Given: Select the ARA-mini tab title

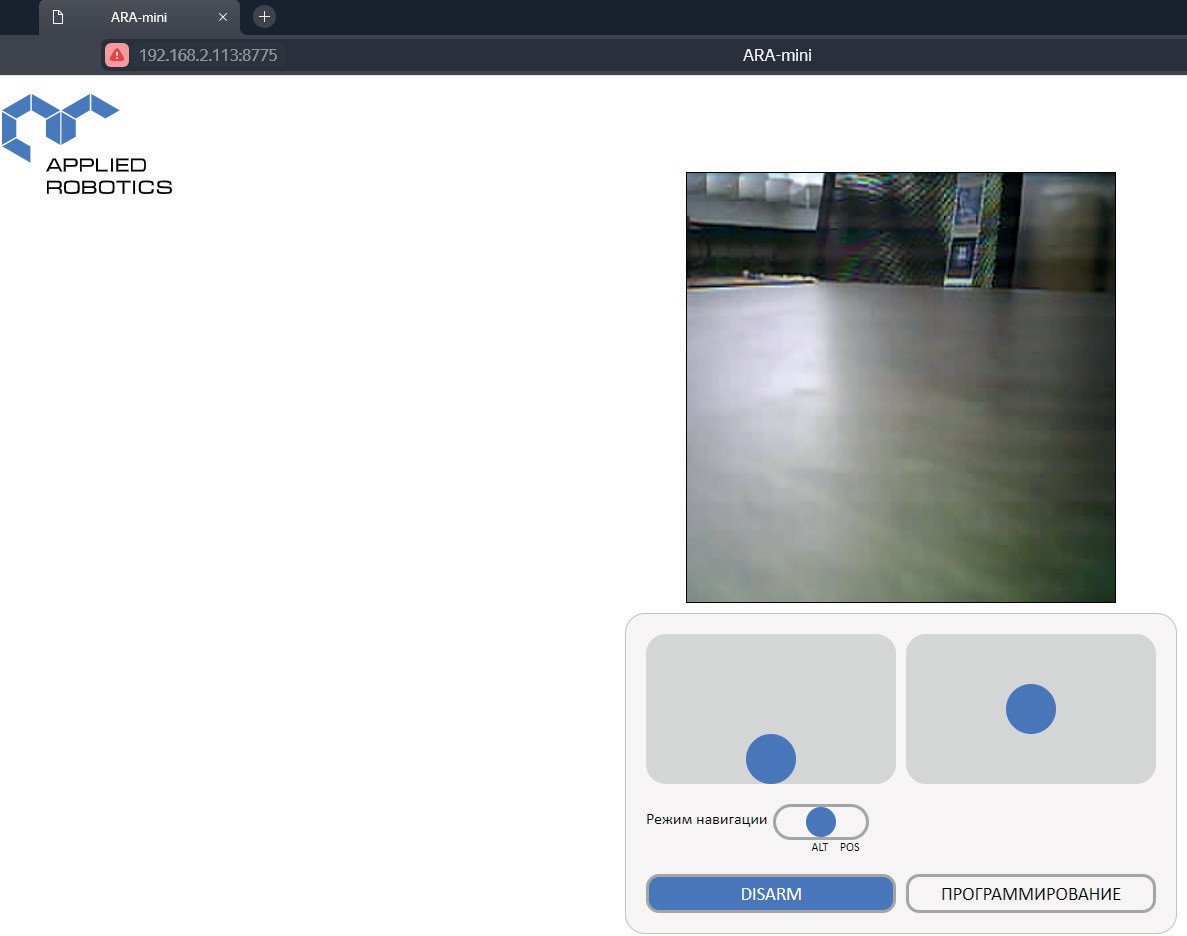Looking at the screenshot, I should tap(139, 17).
